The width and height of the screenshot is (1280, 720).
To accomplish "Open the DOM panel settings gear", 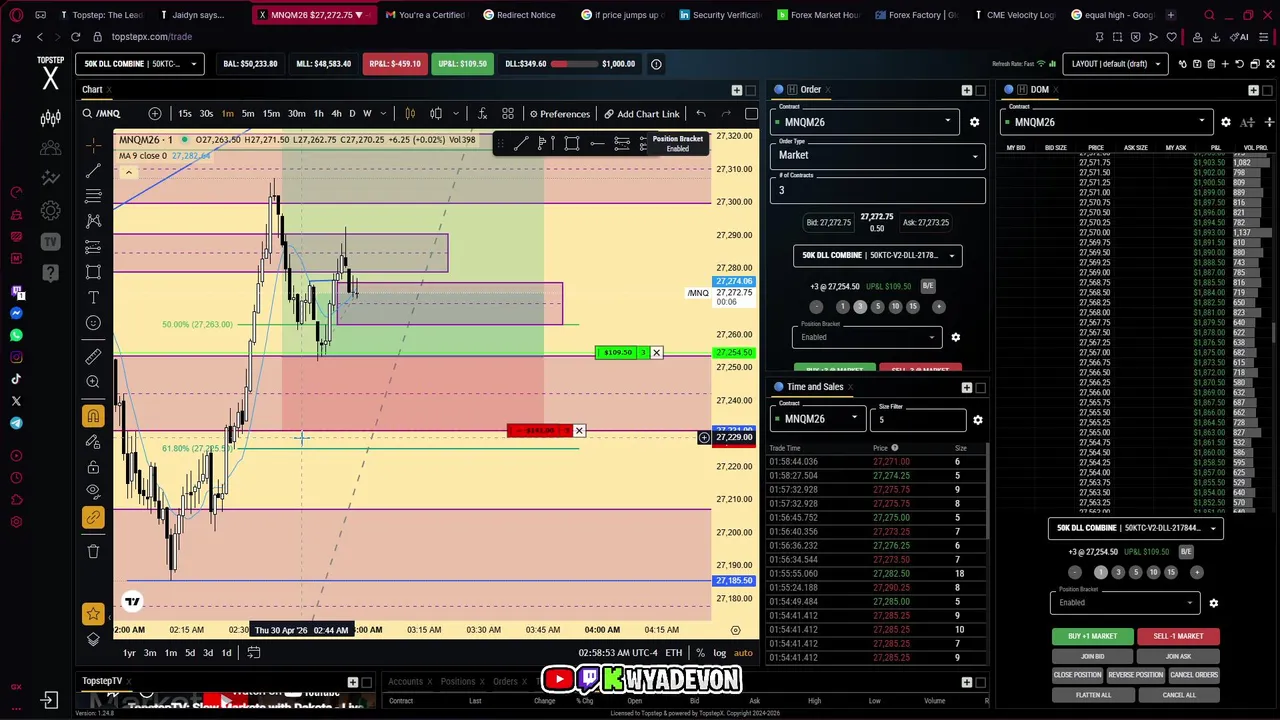I will [1225, 122].
